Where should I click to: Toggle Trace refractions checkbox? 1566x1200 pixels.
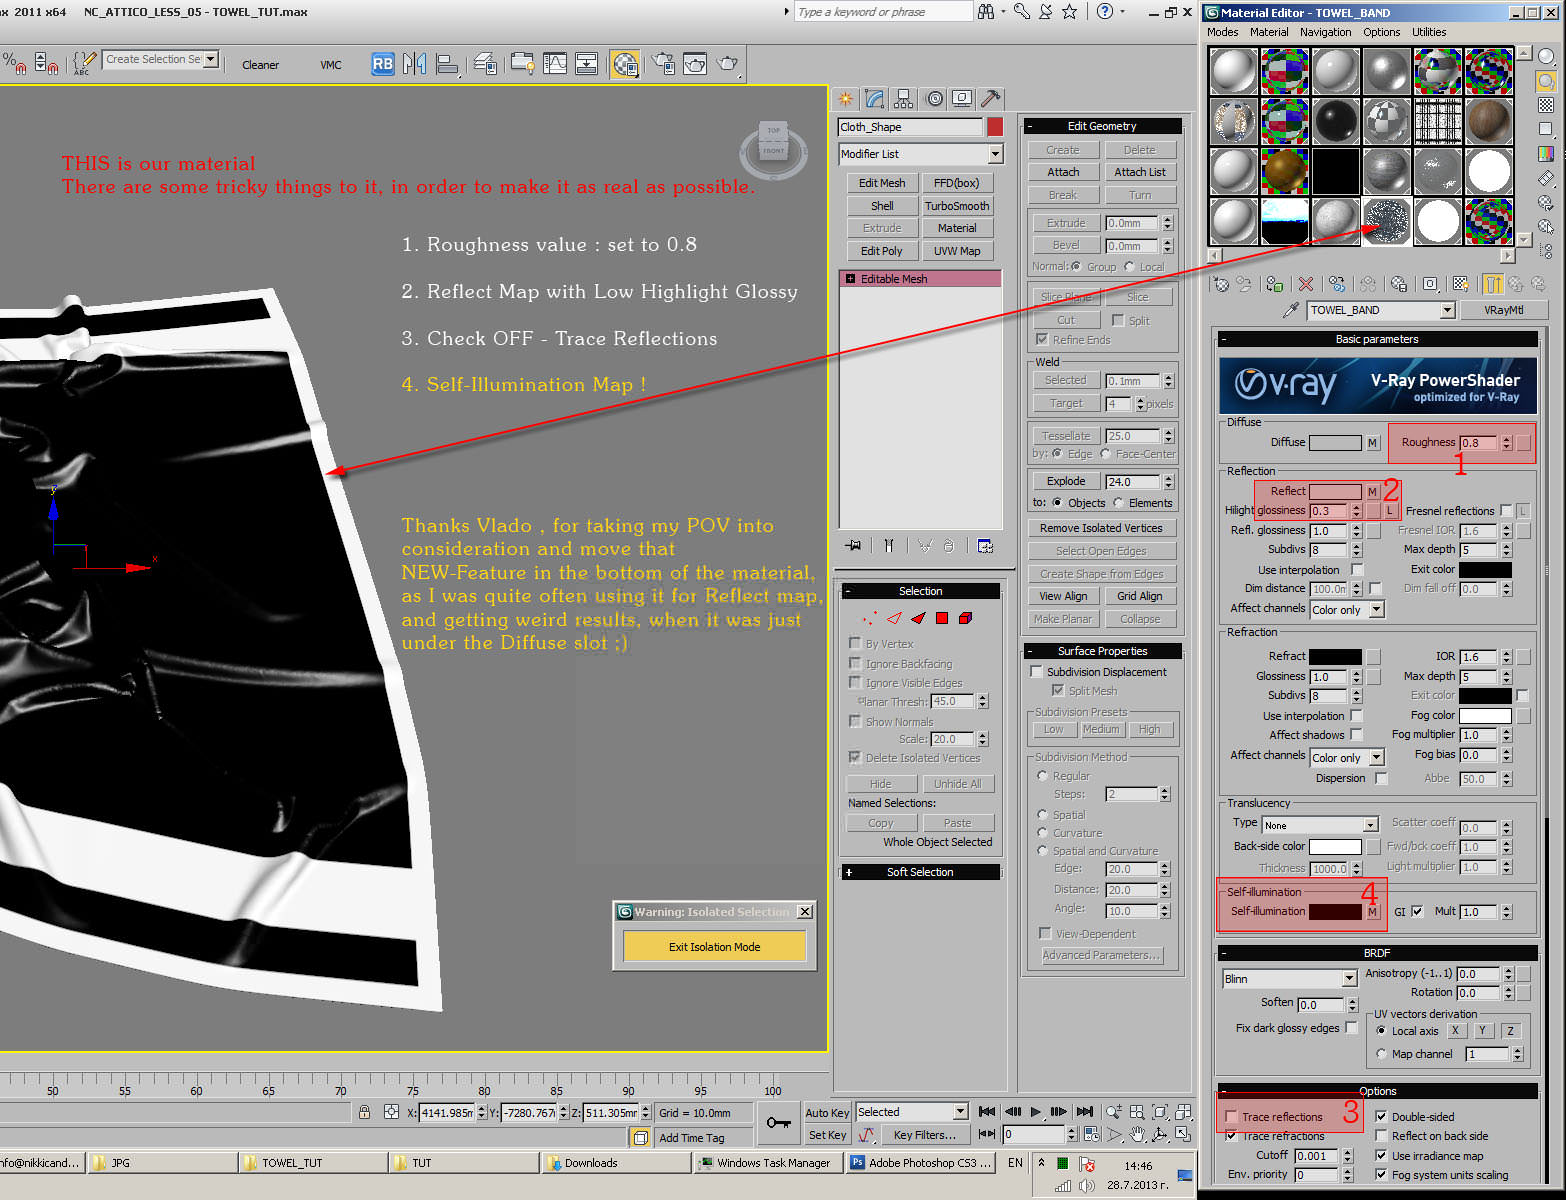pos(1231,1136)
